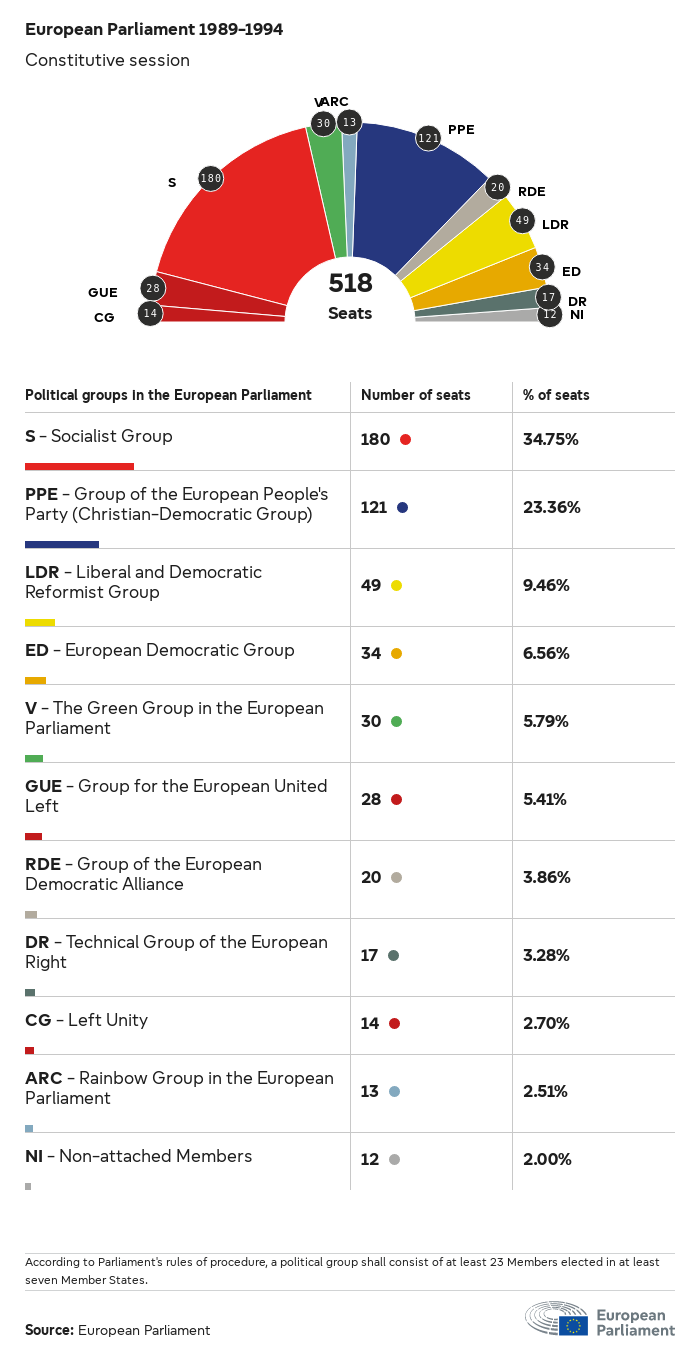The image size is (700, 1356).
Task: Click the European Parliament logo
Action: pos(600,1320)
